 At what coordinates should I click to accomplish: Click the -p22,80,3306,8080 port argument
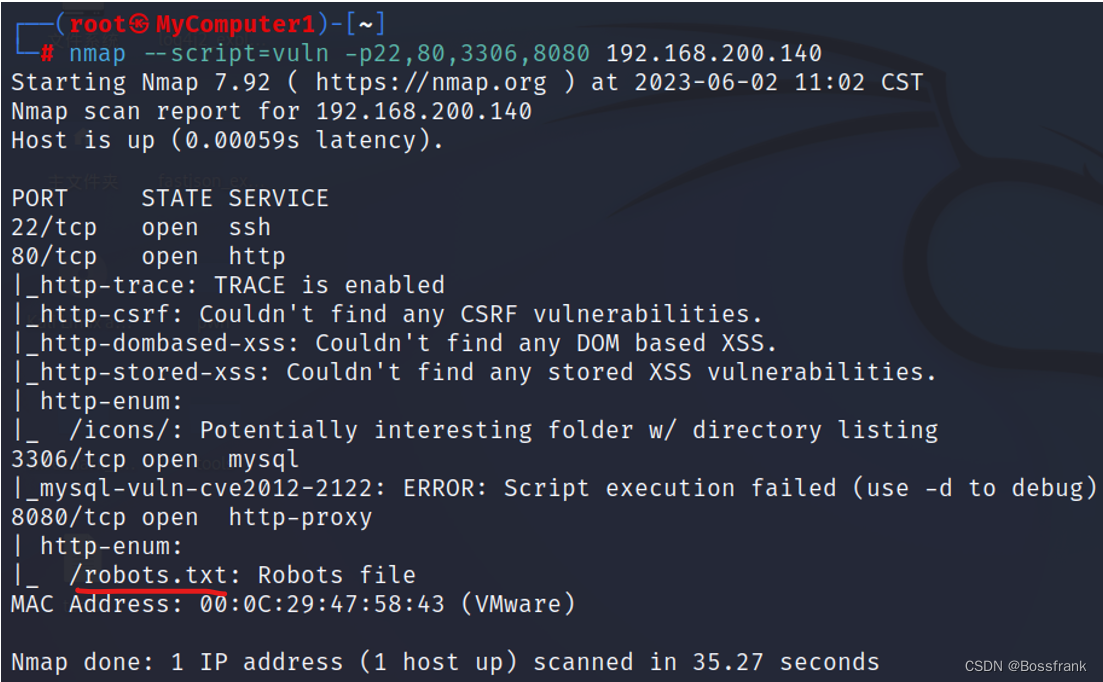(x=466, y=54)
